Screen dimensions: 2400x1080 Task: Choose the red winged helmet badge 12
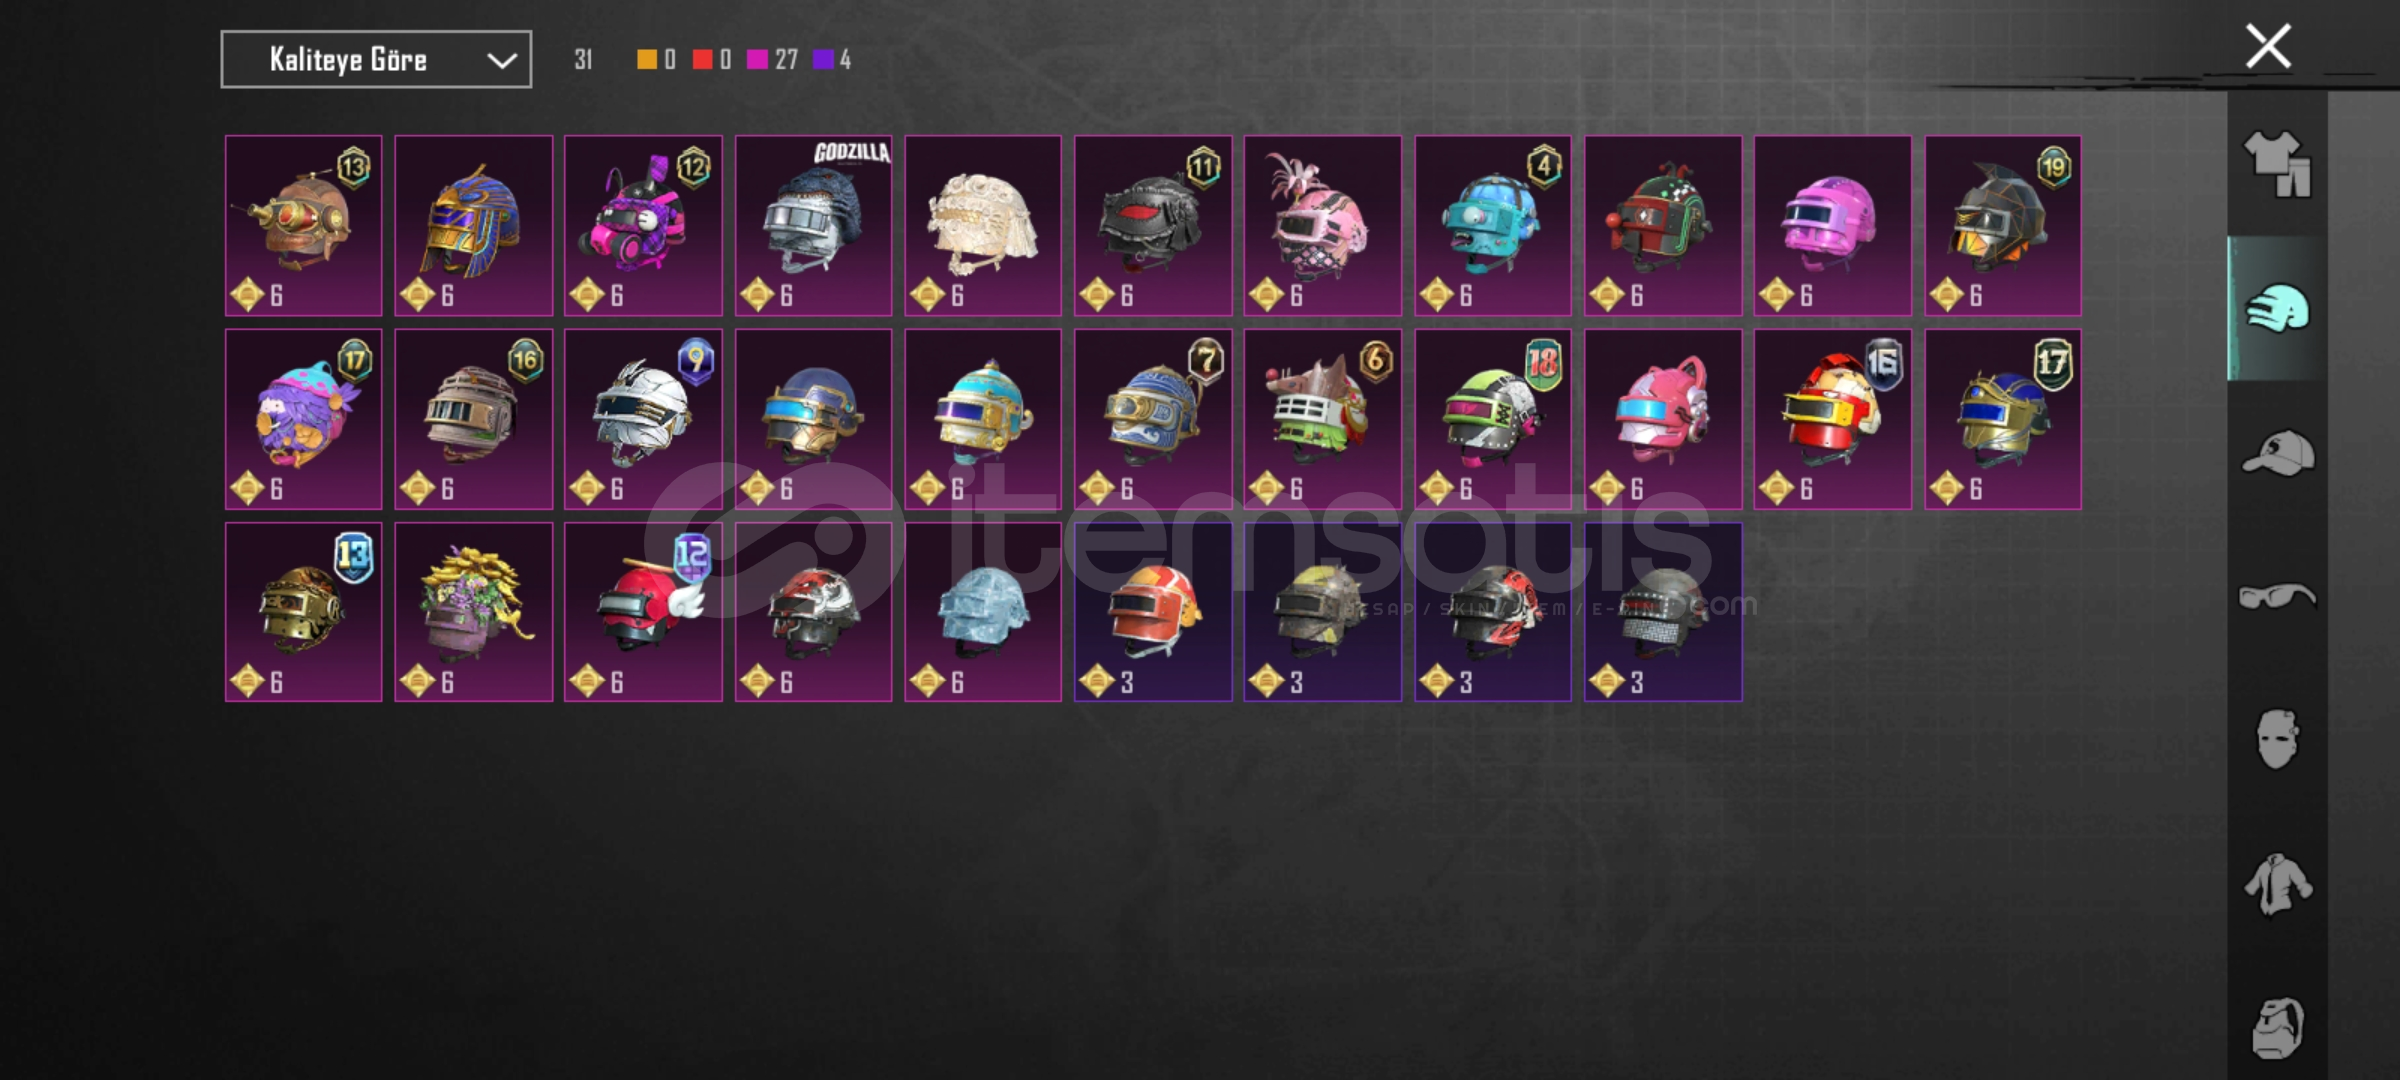pyautogui.click(x=643, y=612)
